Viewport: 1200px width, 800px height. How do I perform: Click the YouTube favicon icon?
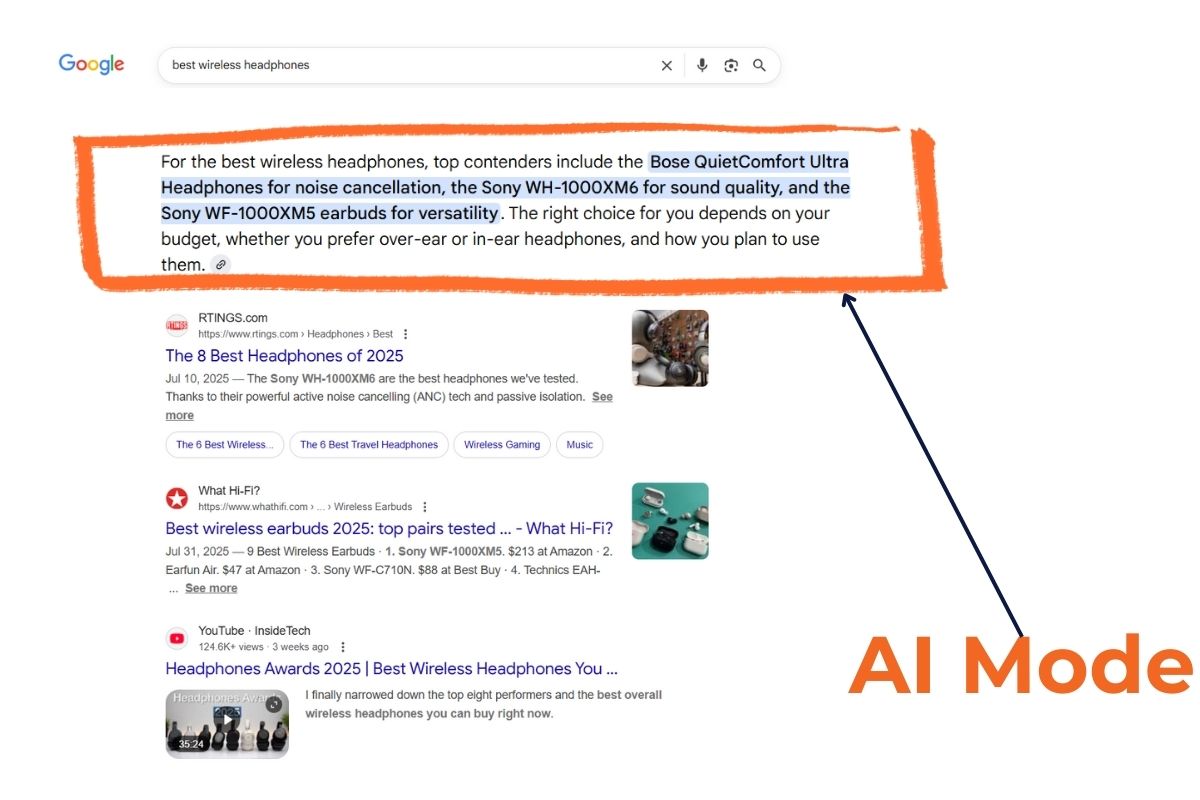pos(177,638)
